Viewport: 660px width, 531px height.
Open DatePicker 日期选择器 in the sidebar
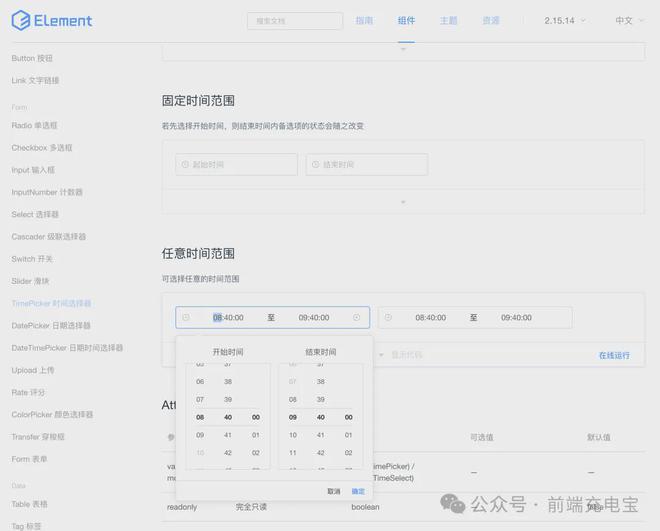pyautogui.click(x=51, y=326)
